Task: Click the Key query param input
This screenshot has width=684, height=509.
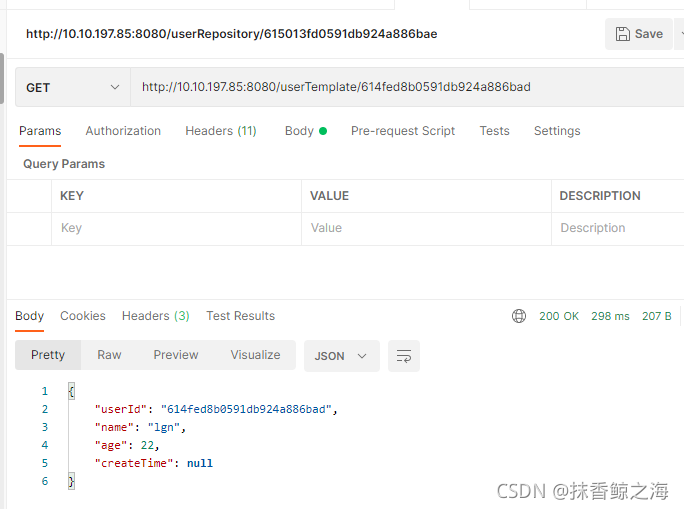Action: [x=176, y=228]
